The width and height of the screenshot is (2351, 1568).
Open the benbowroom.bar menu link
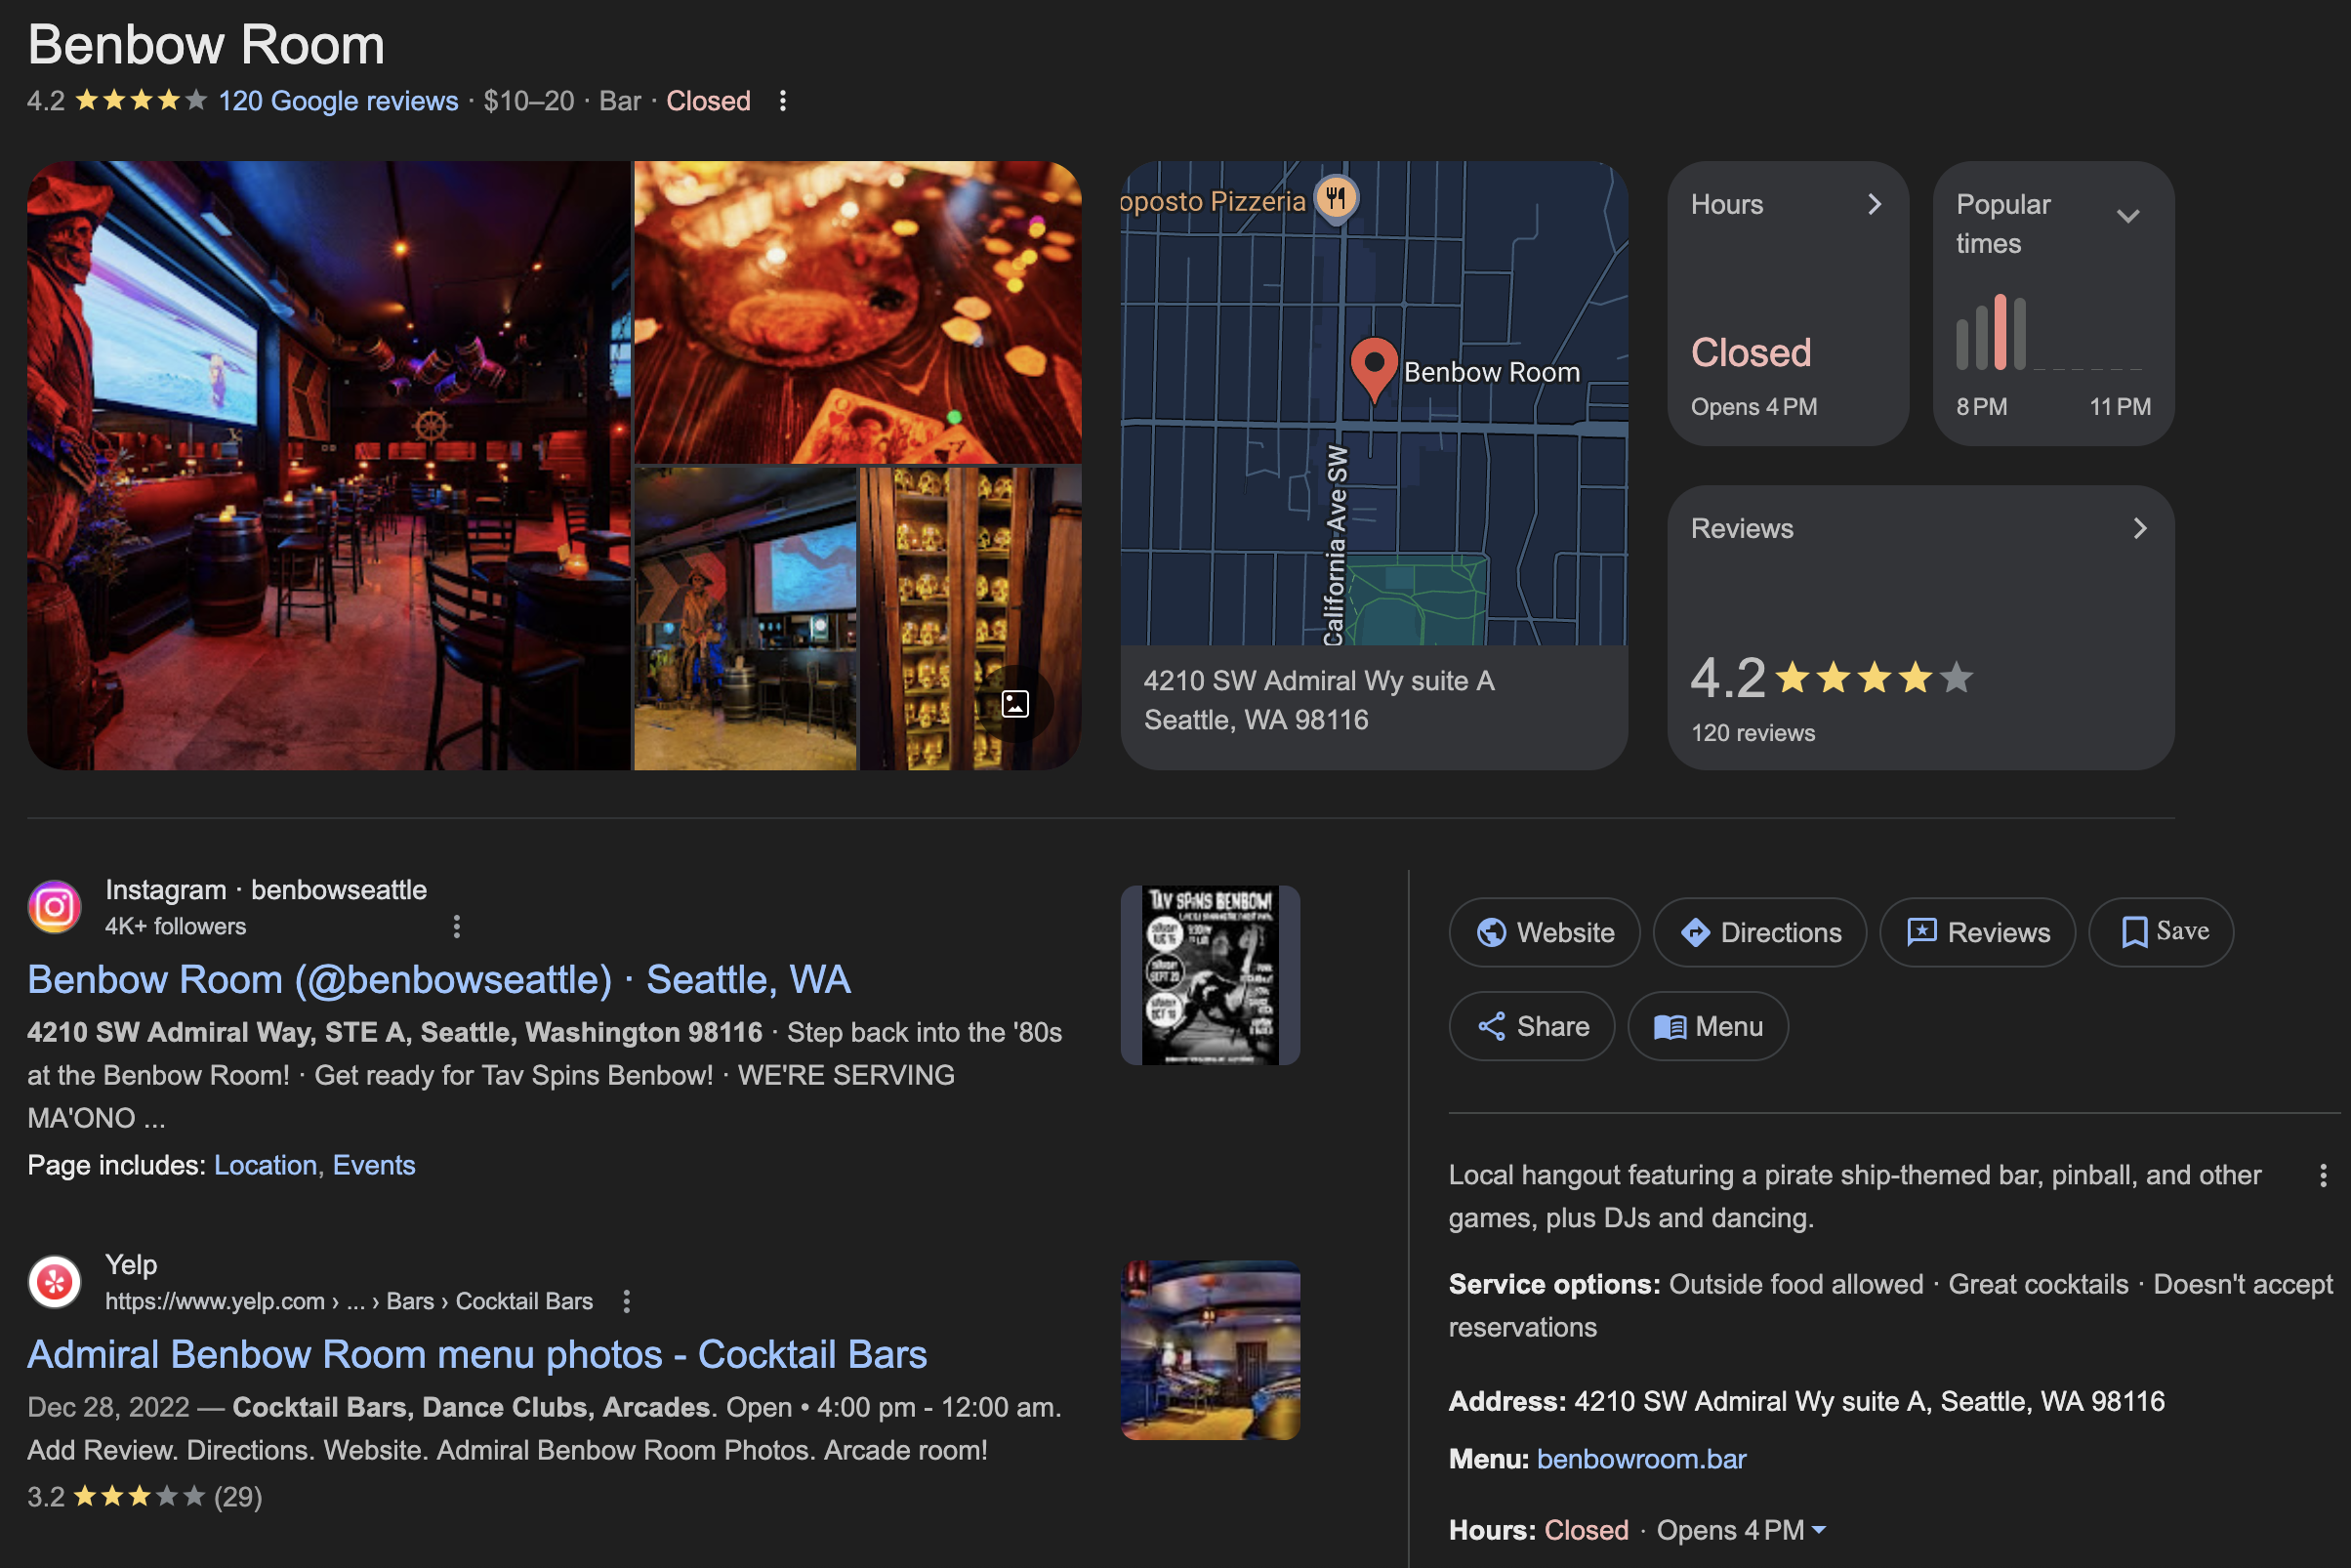[1641, 1459]
